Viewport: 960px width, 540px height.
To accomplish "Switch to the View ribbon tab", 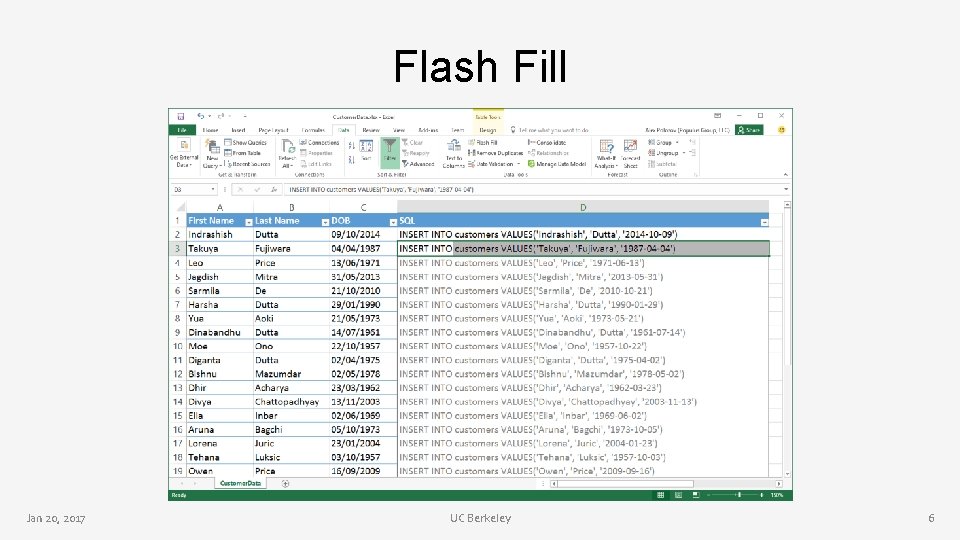I will [x=399, y=130].
